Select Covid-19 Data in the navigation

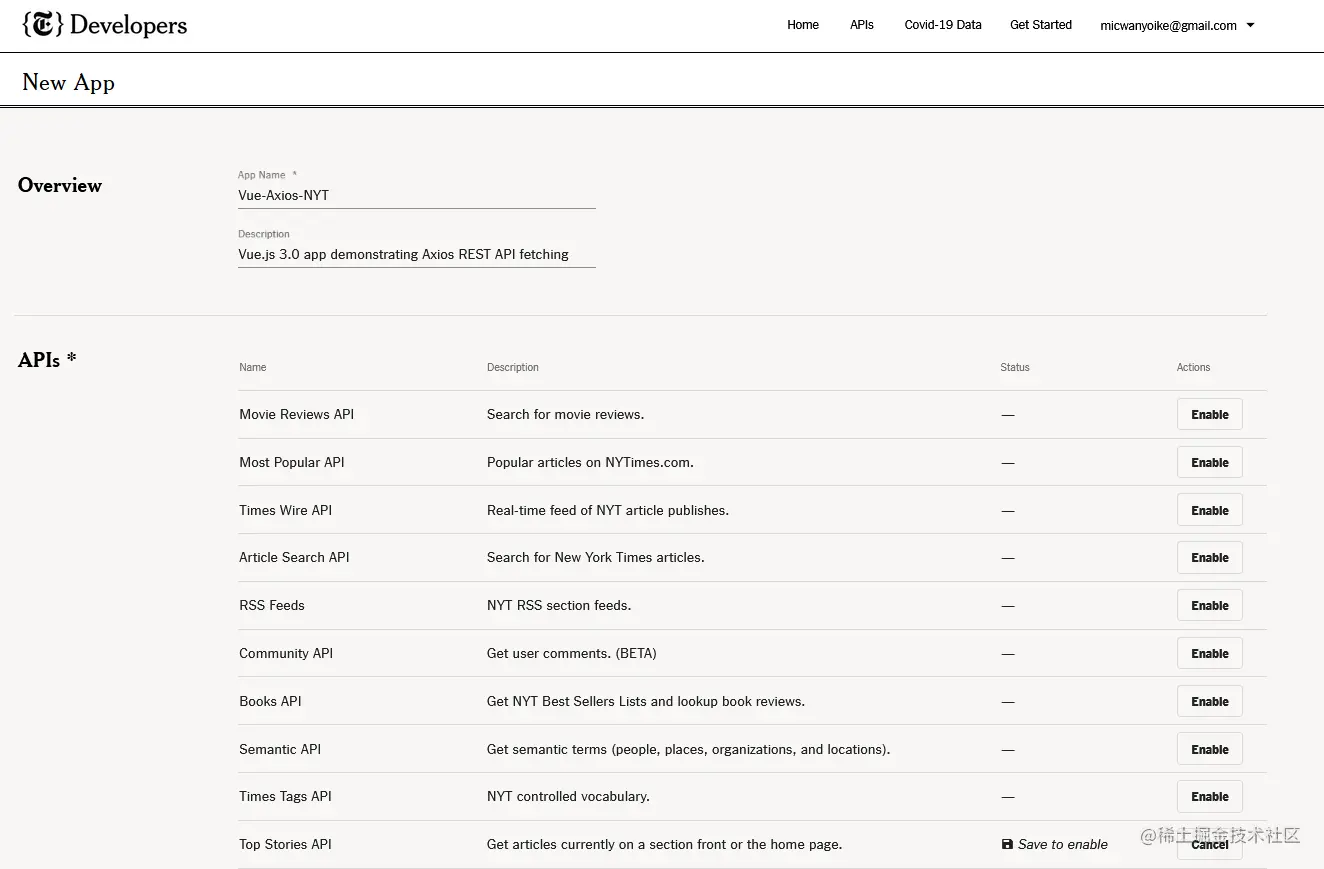[942, 25]
